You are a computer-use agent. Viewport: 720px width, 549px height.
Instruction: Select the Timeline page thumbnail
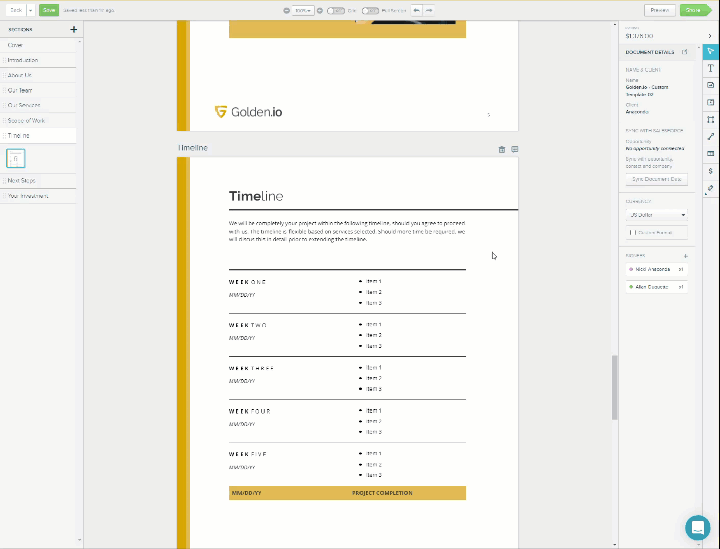click(x=16, y=158)
